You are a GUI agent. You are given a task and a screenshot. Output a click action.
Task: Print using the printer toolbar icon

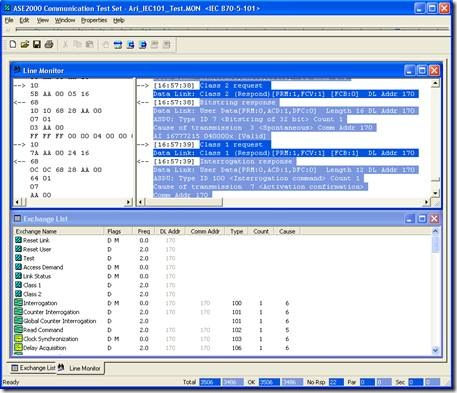click(49, 44)
